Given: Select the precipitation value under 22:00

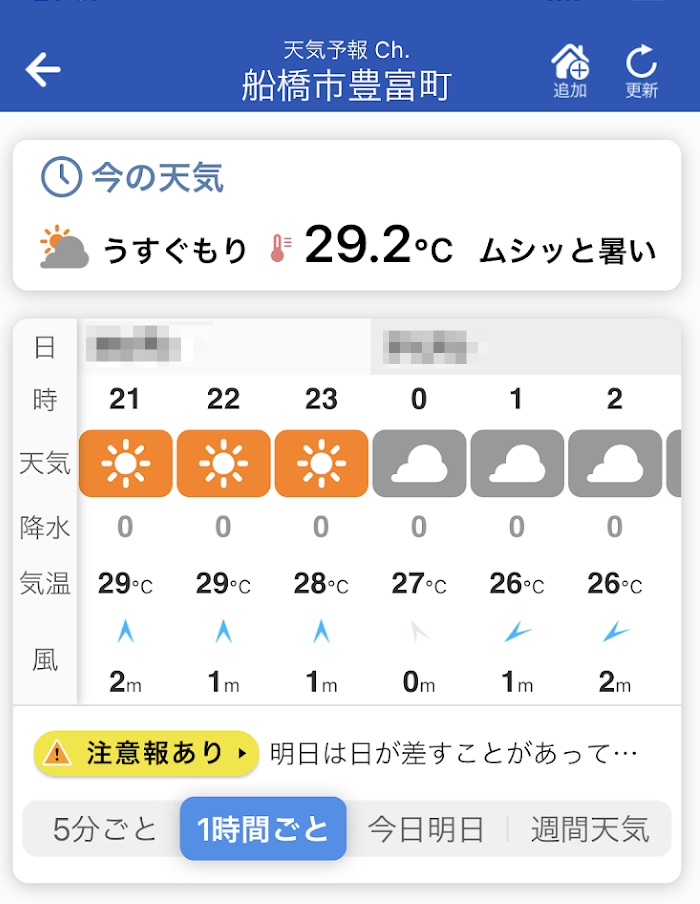Looking at the screenshot, I should point(224,527).
